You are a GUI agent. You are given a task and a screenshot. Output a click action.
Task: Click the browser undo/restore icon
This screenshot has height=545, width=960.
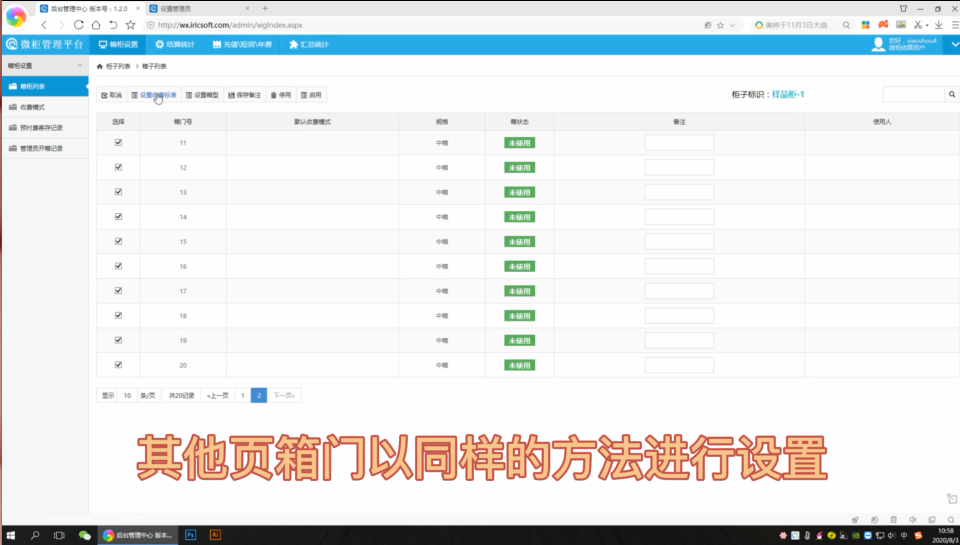113,25
